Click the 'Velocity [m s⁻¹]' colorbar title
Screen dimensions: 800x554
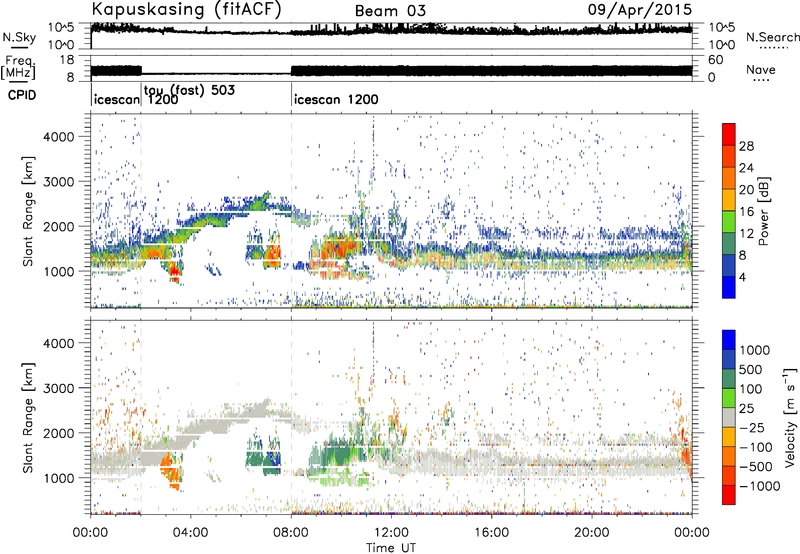790,417
